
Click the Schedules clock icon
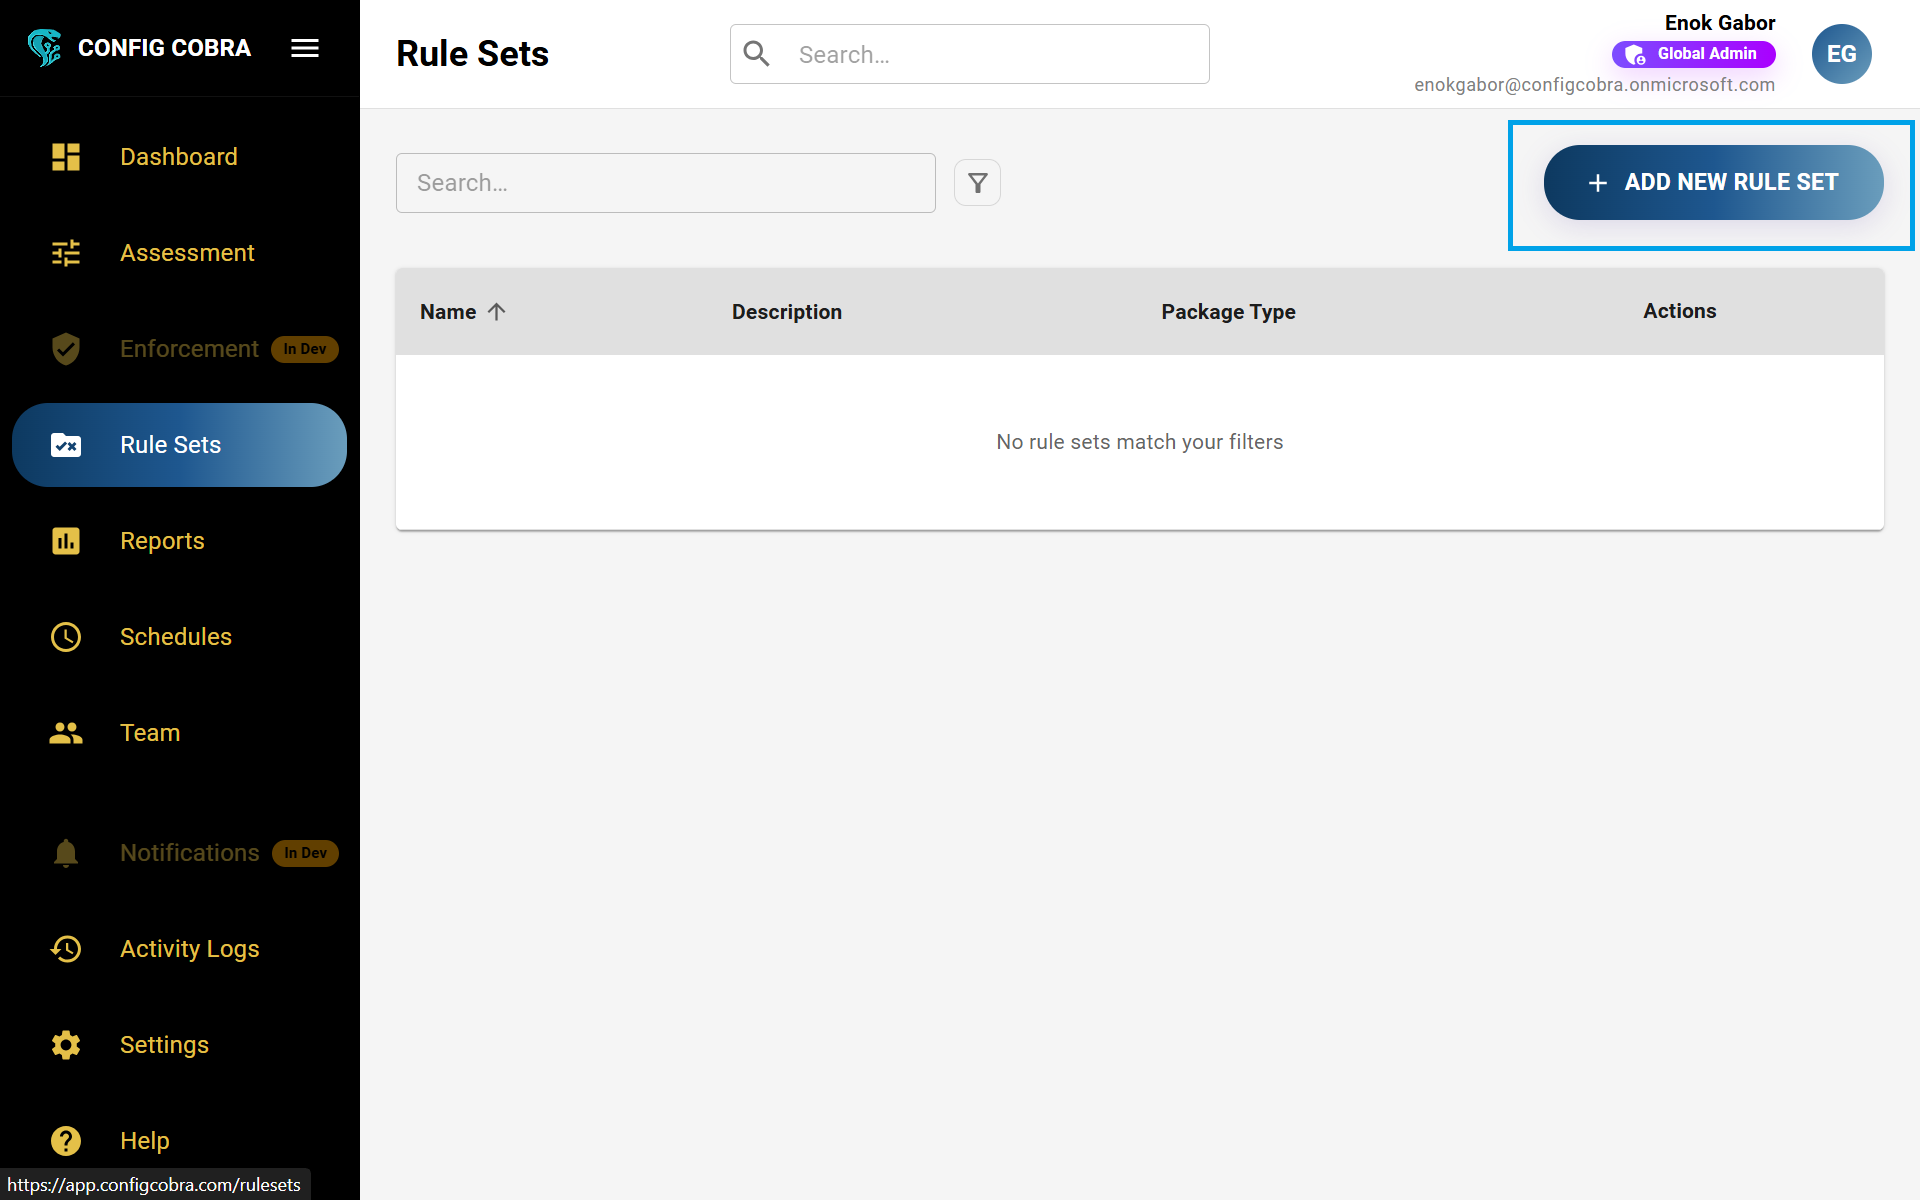tap(65, 636)
